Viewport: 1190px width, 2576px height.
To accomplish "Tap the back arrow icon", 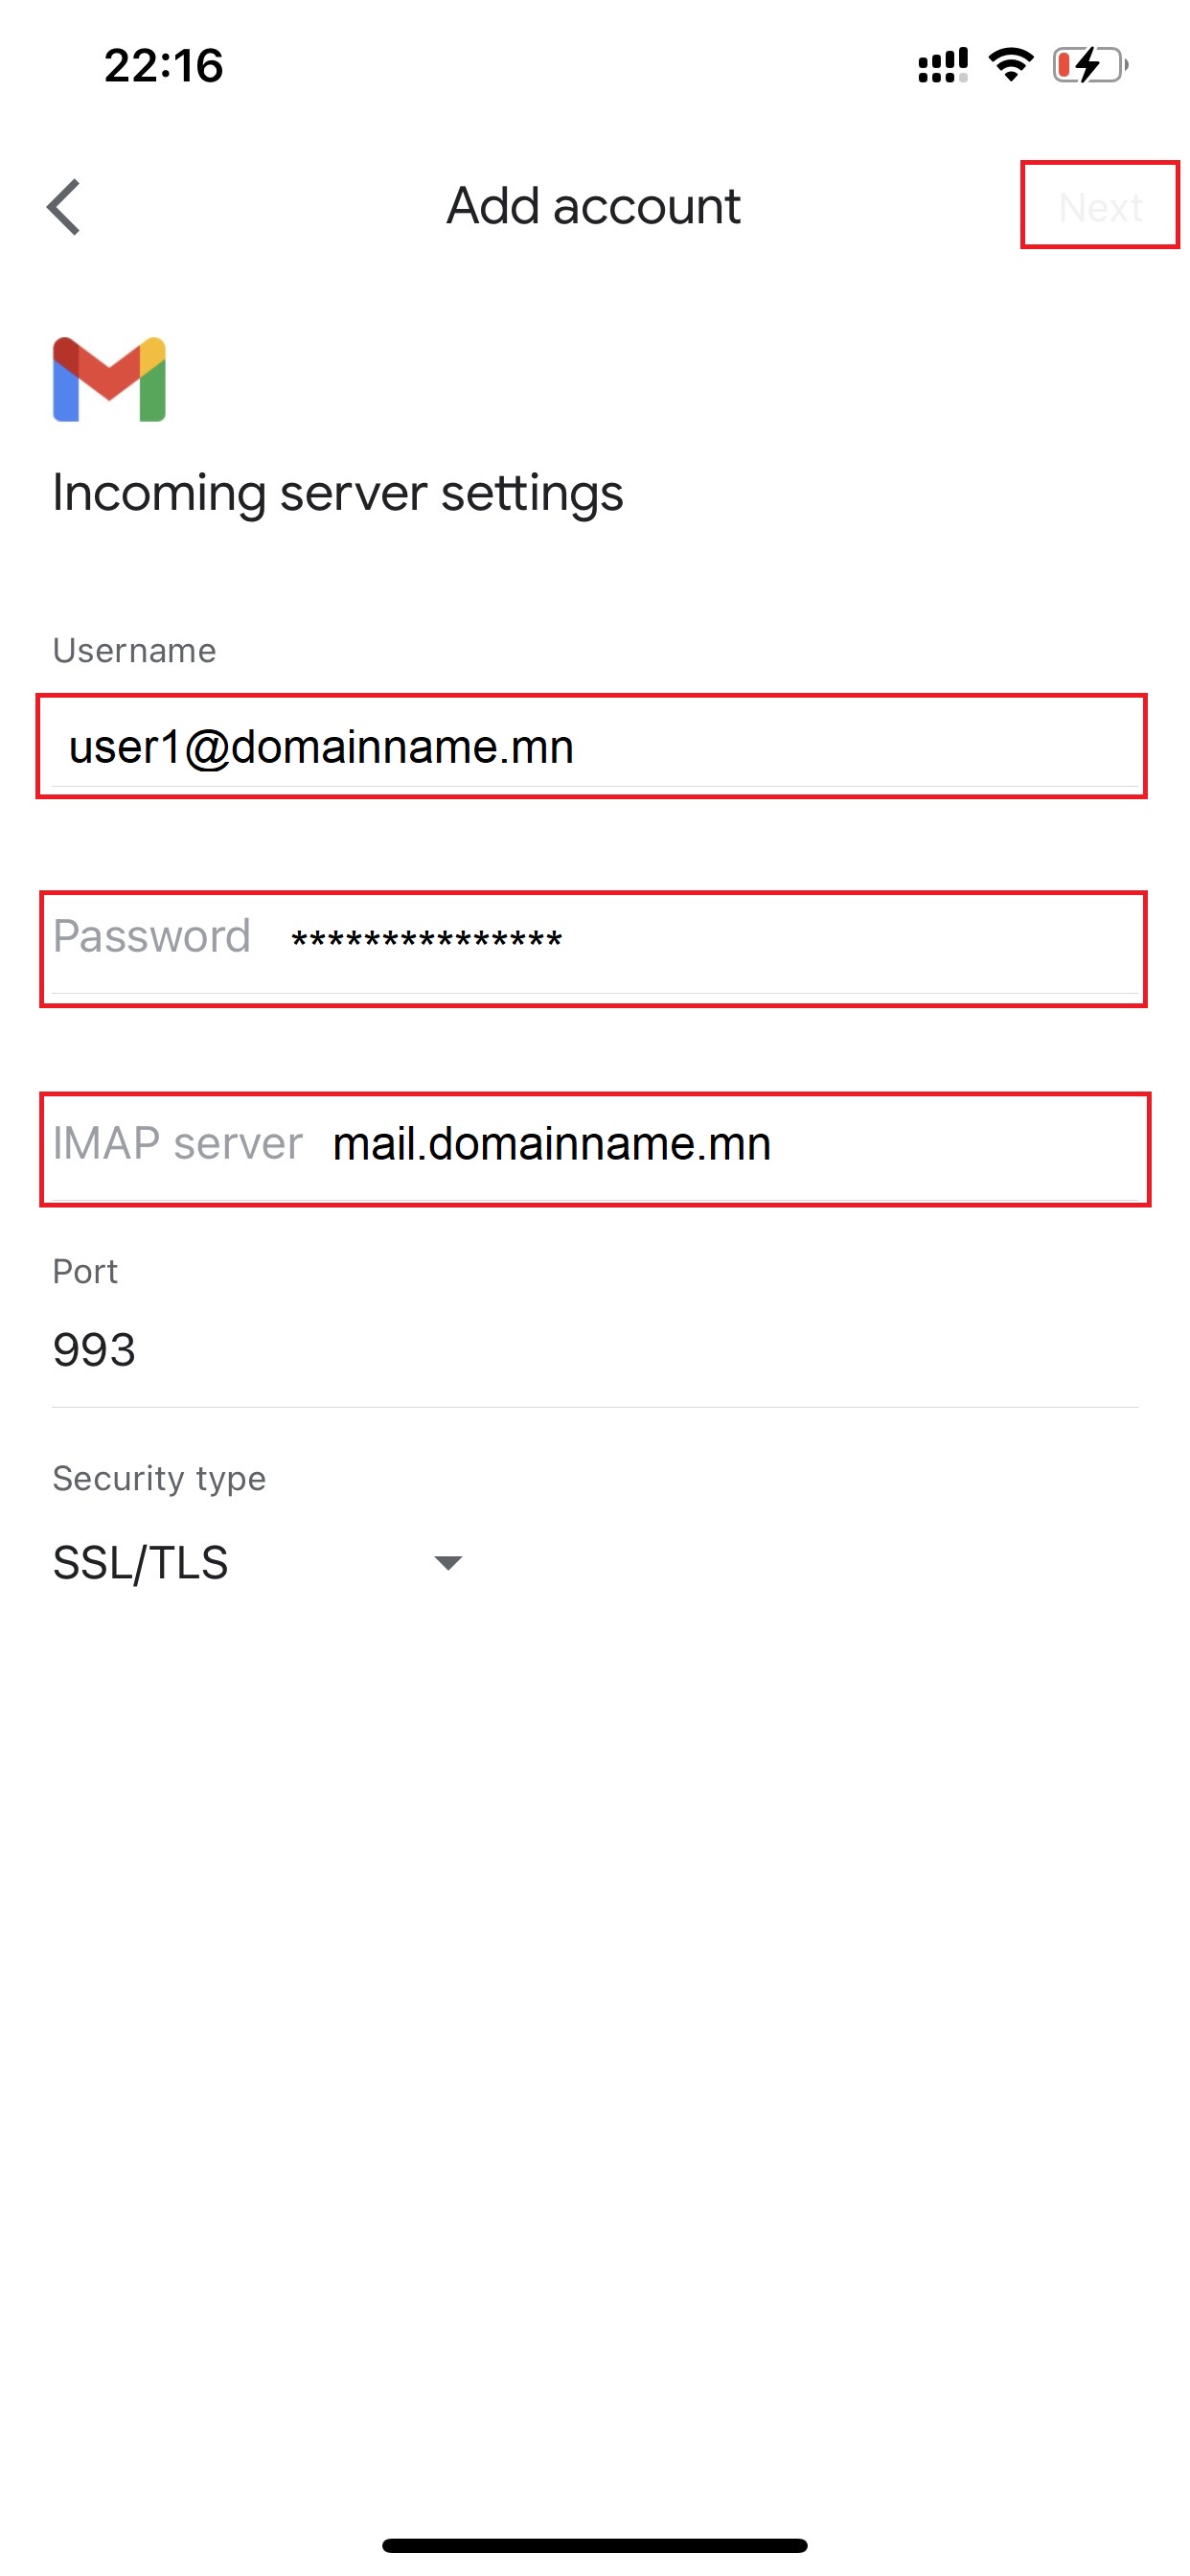I will pyautogui.click(x=64, y=207).
